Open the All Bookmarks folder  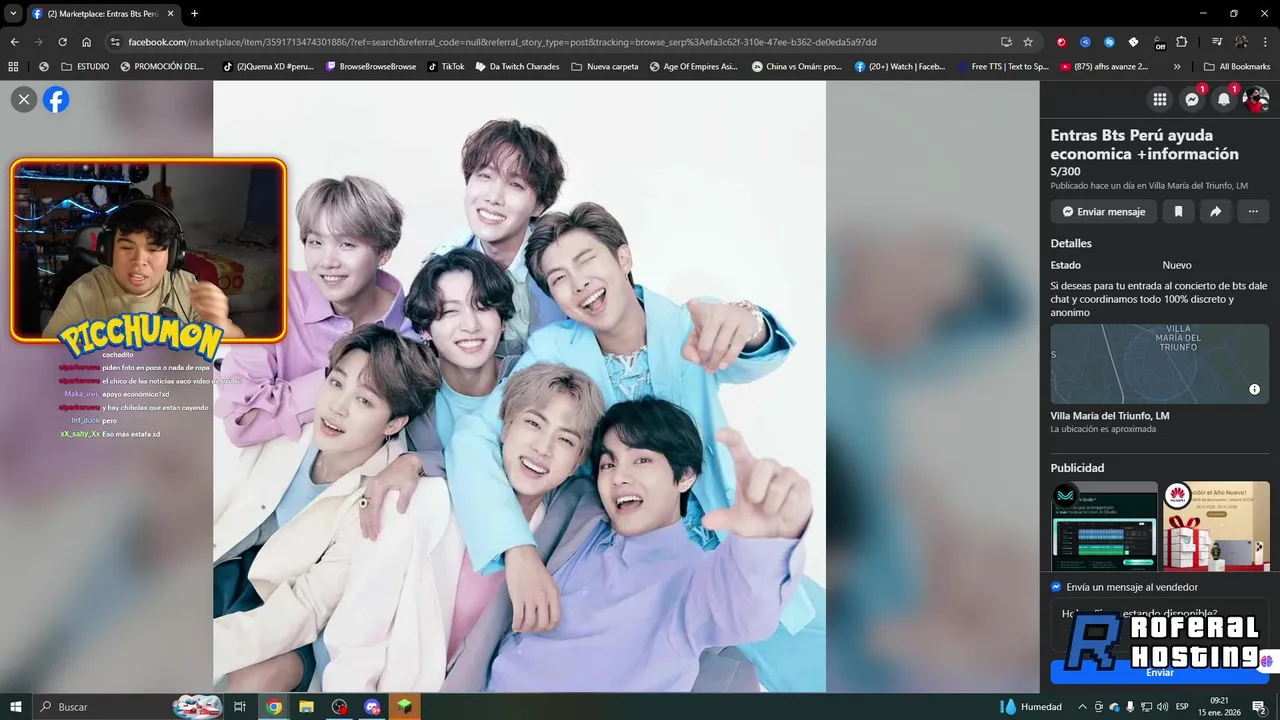tap(1237, 67)
